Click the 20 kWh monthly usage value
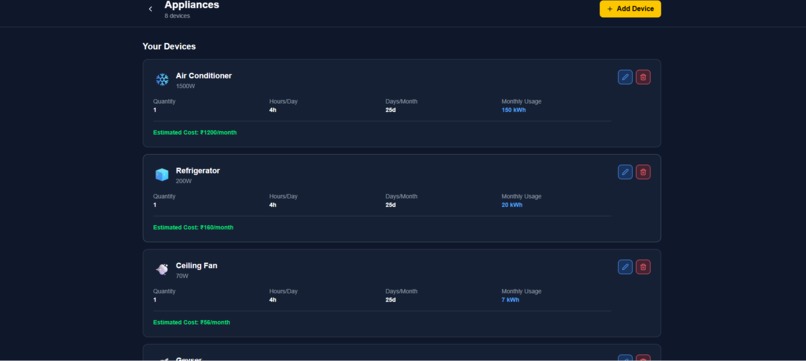 [x=512, y=205]
